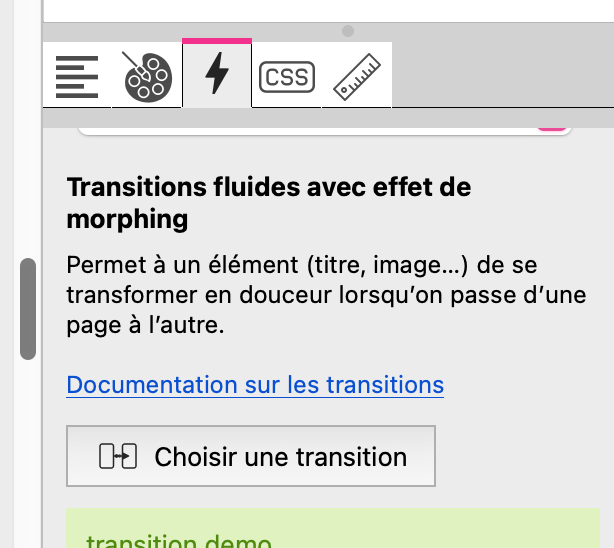The height and width of the screenshot is (548, 614).
Task: Open the color palette style tab
Action: [x=148, y=76]
